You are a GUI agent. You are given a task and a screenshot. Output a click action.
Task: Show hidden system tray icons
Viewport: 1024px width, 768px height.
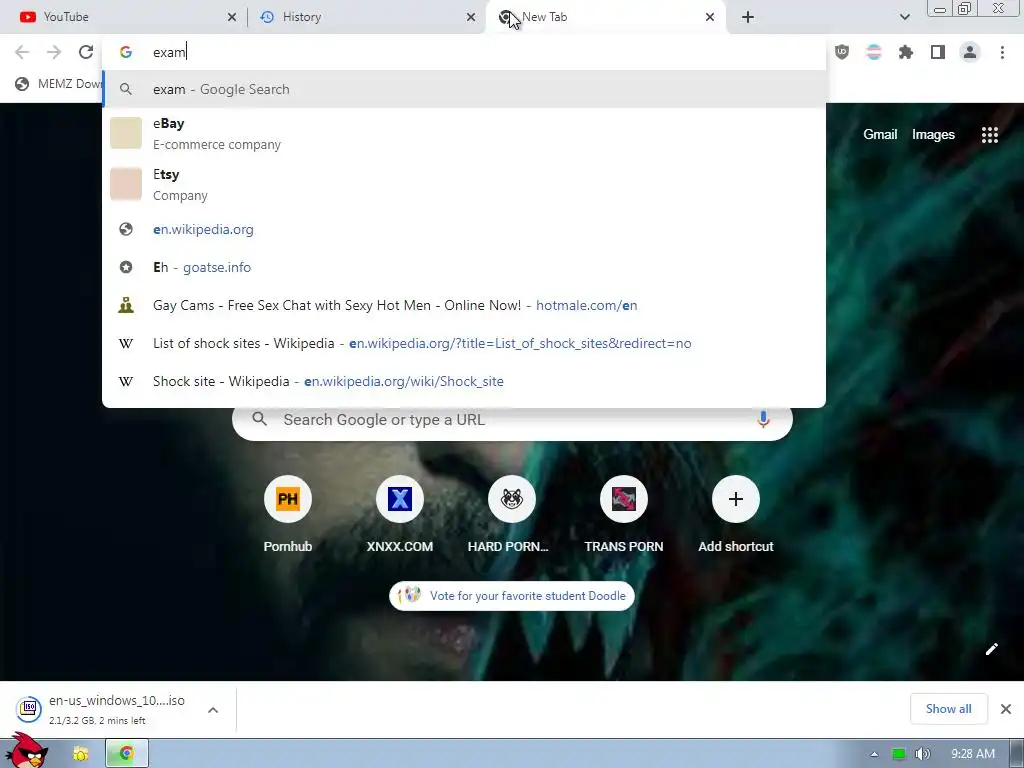[x=874, y=754]
